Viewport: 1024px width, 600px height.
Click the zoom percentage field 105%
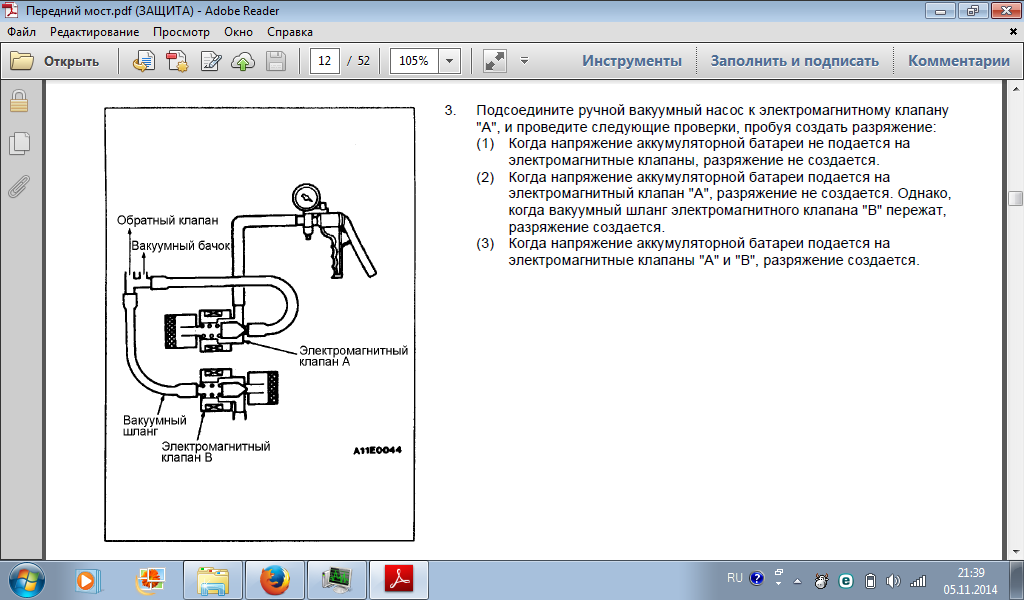tap(414, 61)
